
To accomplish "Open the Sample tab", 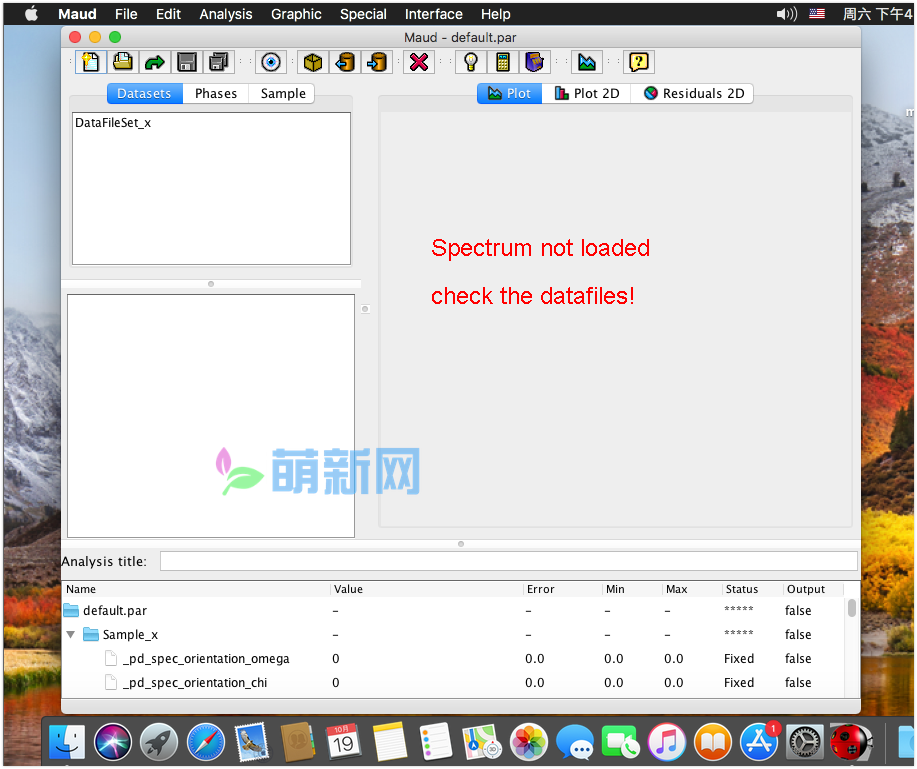I will 282,94.
